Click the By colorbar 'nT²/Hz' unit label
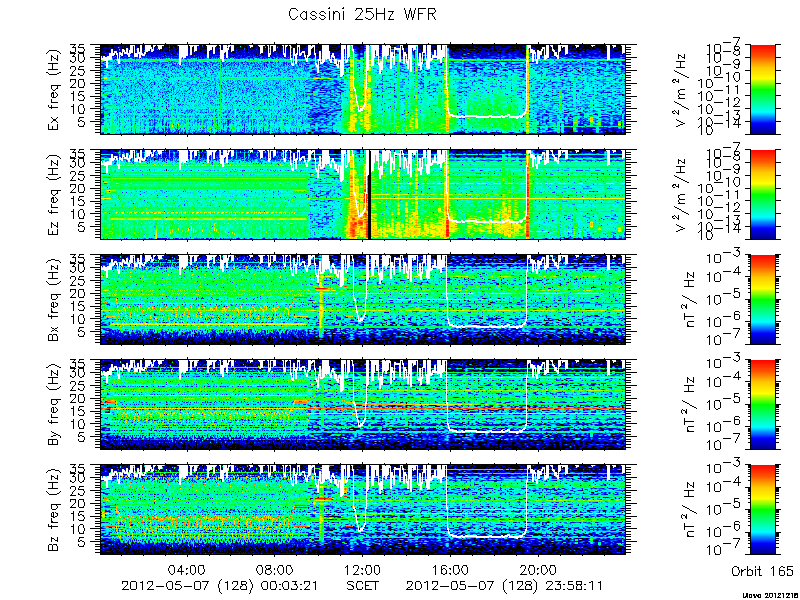Screen dimensions: 800x600 (x=691, y=405)
